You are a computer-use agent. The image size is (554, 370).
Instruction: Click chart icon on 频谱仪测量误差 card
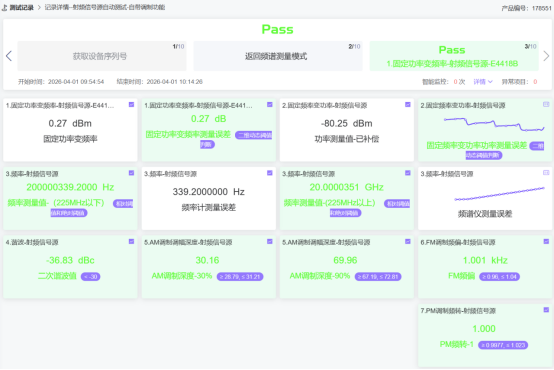[546, 173]
